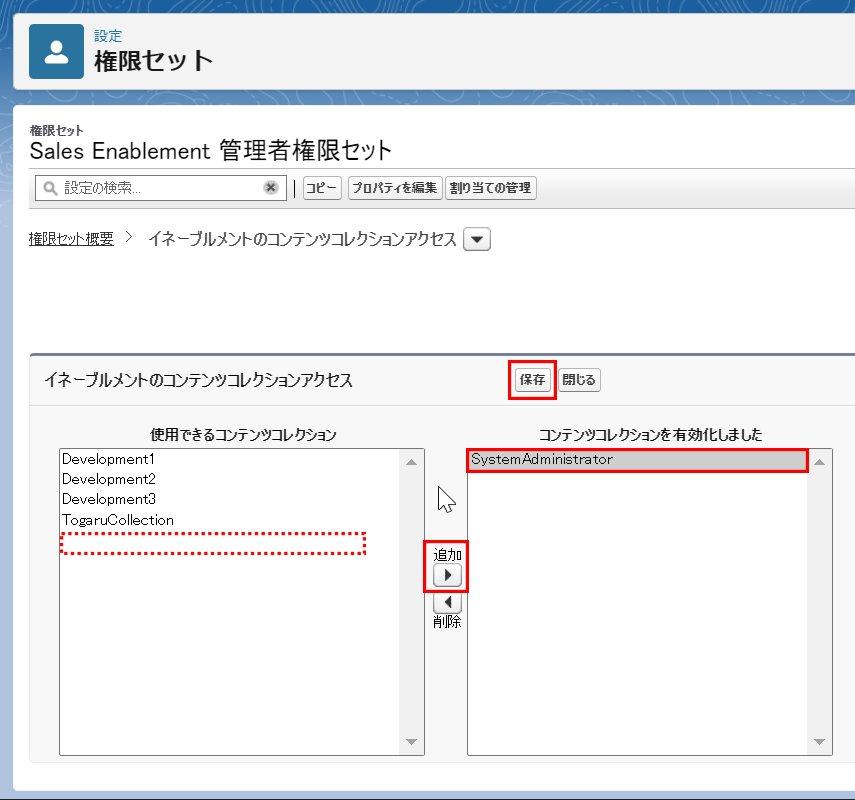The width and height of the screenshot is (855, 800).
Task: Click the プロパティを編集 button
Action: click(395, 188)
